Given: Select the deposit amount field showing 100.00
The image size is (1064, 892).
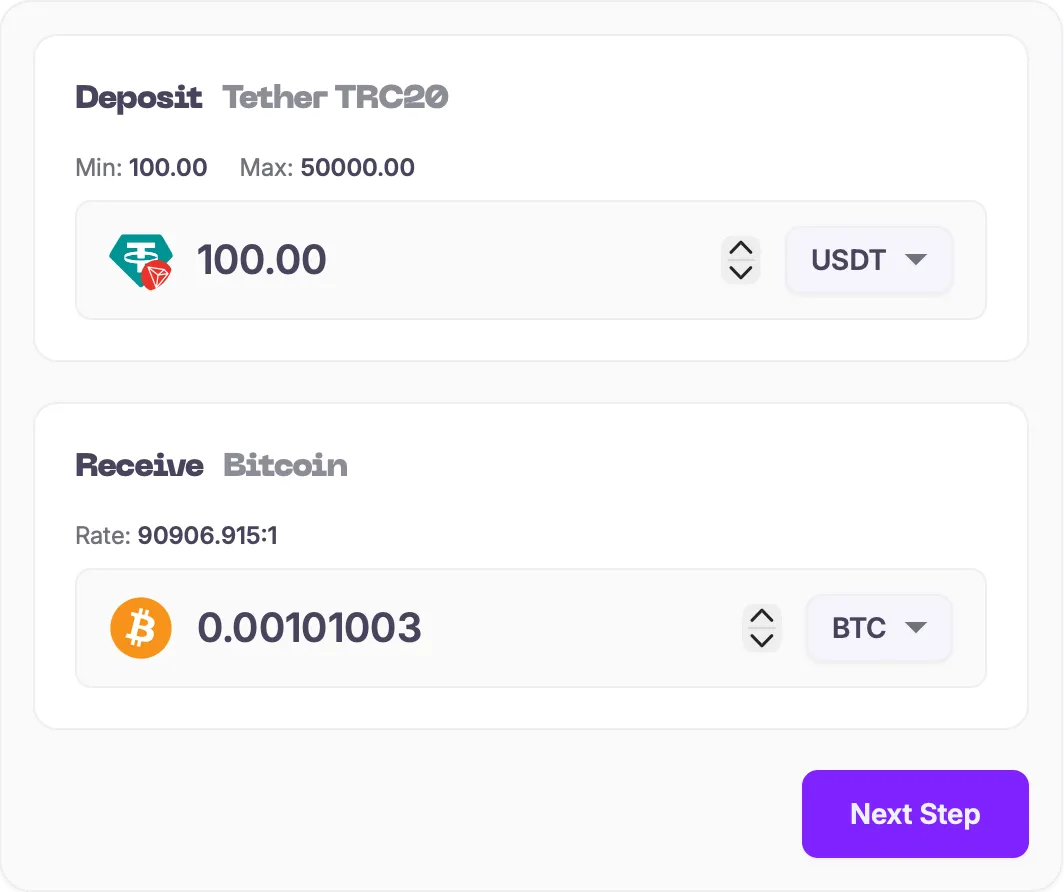Looking at the screenshot, I should tap(263, 259).
